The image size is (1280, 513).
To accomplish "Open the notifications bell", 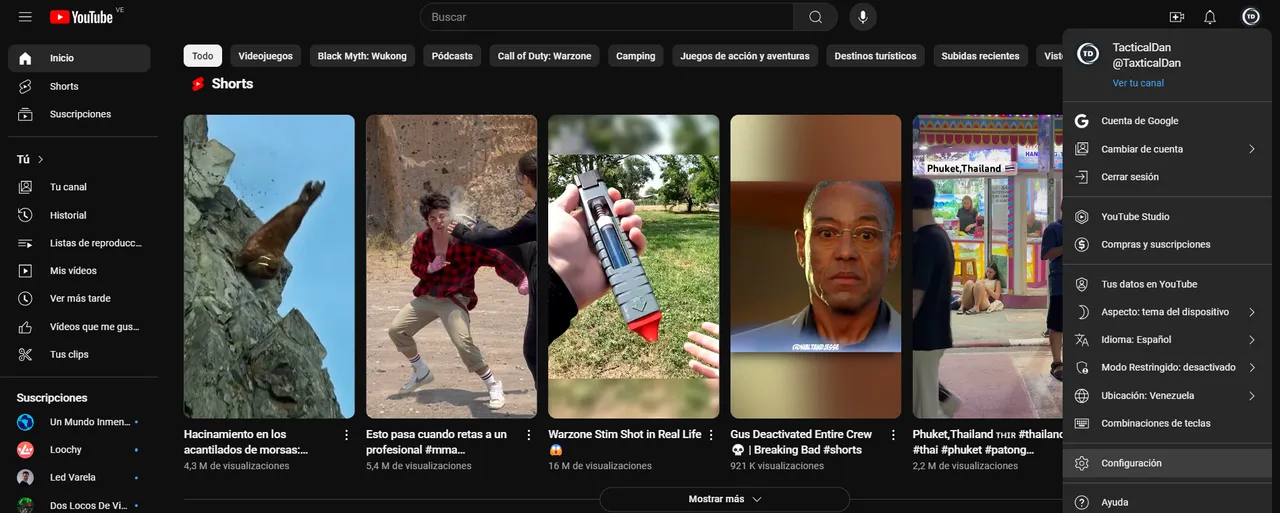I will coord(1210,17).
